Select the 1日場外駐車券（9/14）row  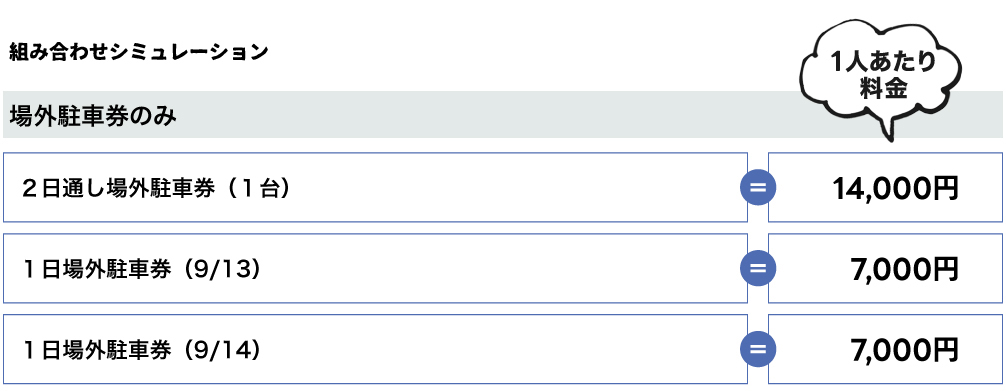tap(375, 349)
